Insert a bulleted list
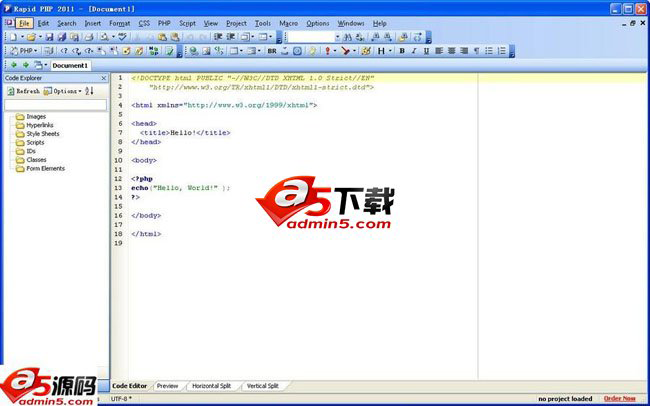 pos(489,51)
